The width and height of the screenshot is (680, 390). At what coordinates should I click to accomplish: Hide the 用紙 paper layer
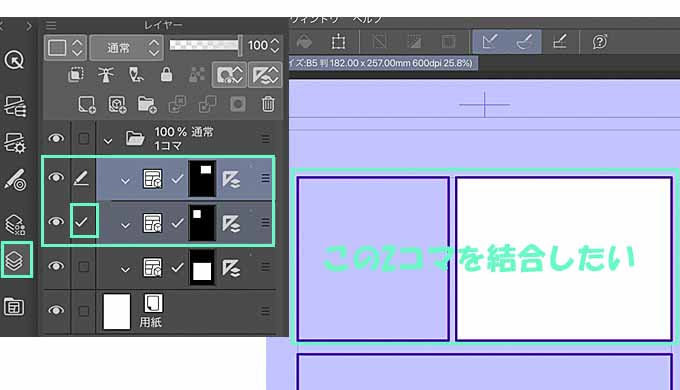56,311
